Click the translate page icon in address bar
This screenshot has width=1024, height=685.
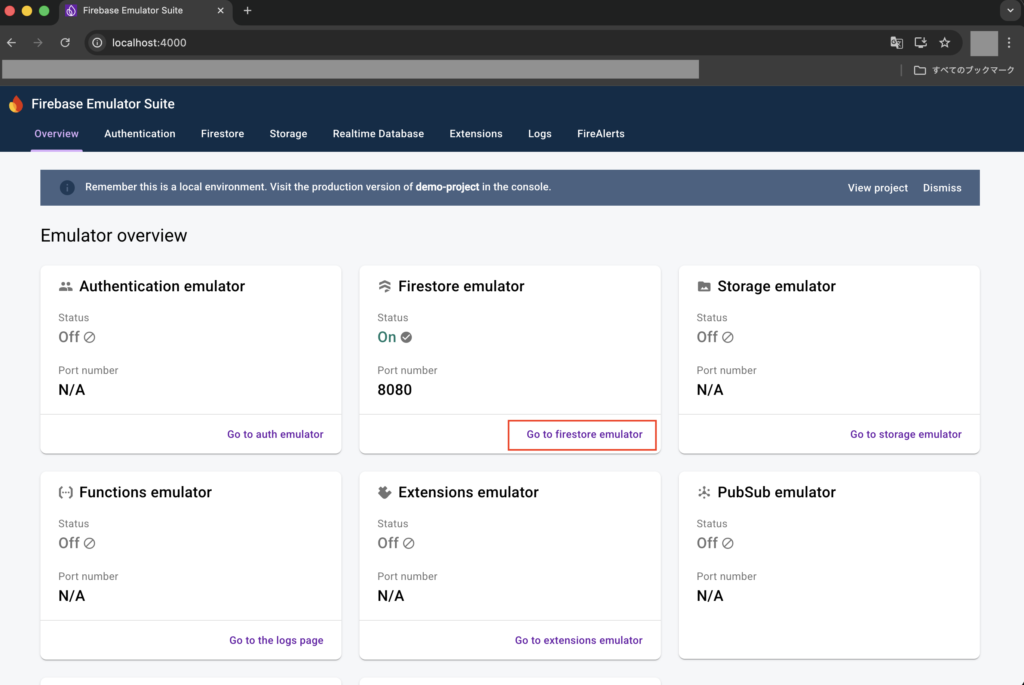click(x=897, y=43)
